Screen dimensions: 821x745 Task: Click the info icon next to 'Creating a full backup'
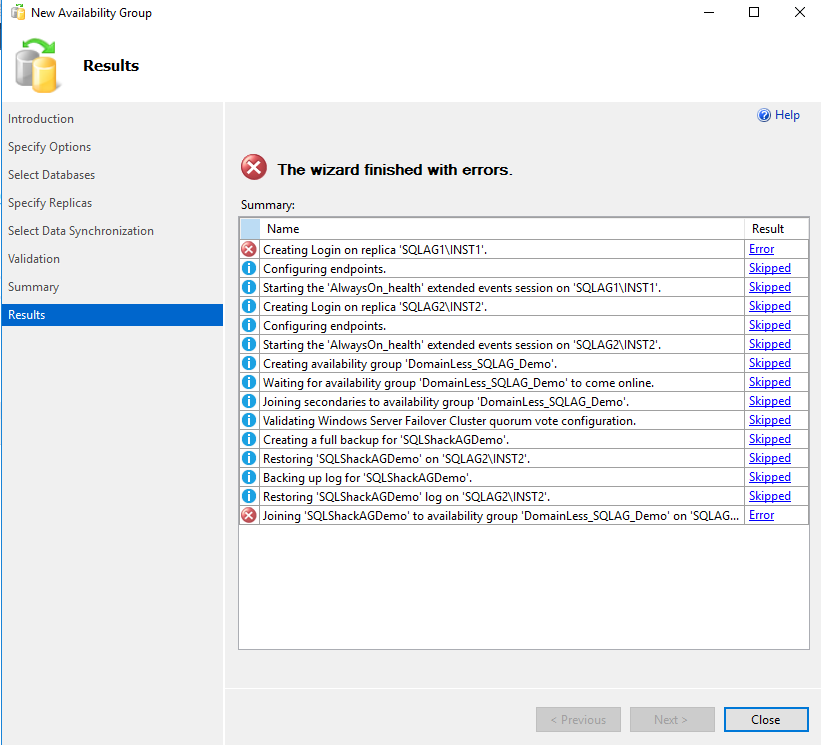pyautogui.click(x=249, y=439)
